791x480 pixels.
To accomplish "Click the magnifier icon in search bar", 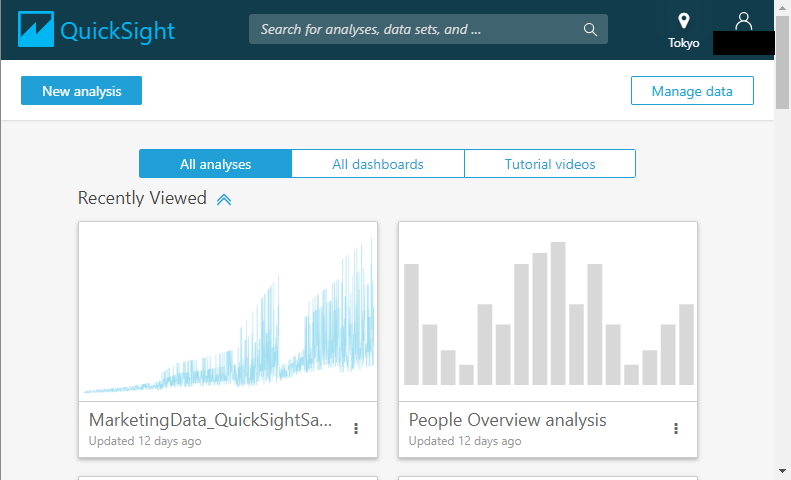I will point(591,29).
